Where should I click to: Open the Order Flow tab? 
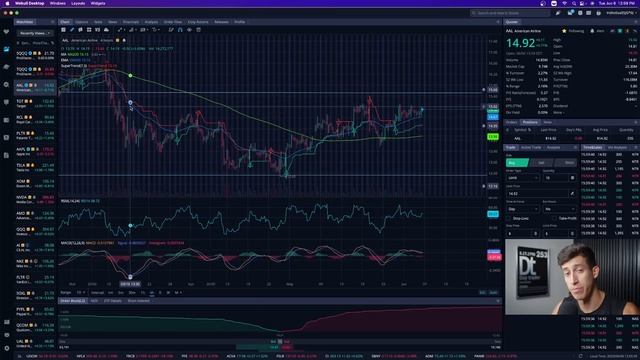point(173,22)
